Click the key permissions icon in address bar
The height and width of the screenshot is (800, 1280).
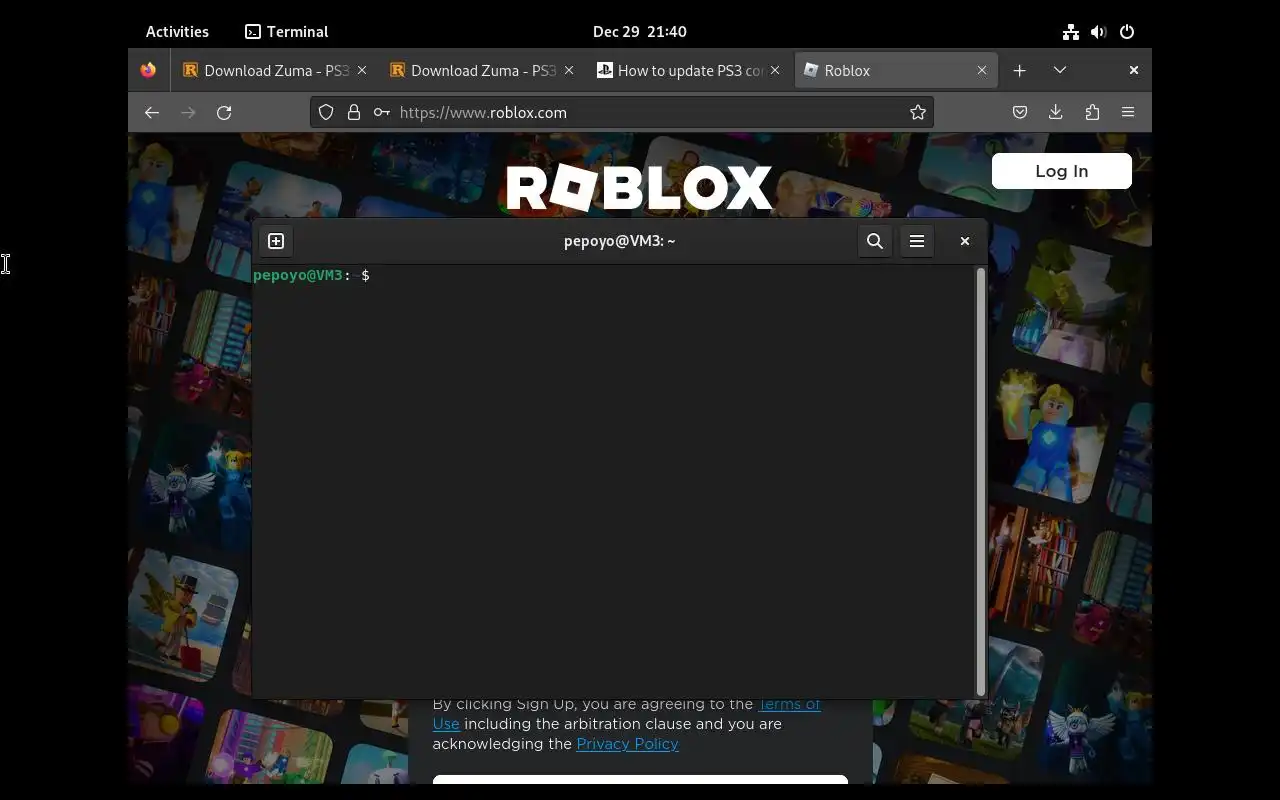[381, 113]
